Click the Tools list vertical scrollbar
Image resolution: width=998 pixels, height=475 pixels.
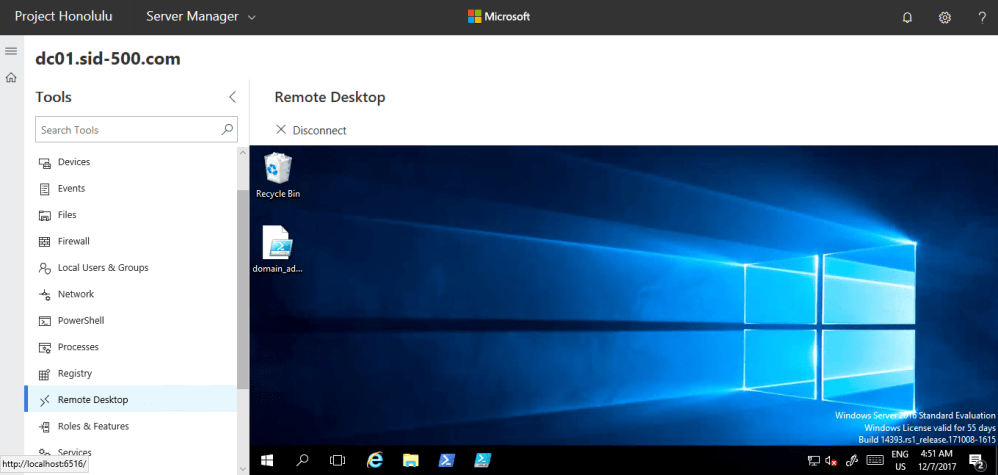click(x=242, y=290)
